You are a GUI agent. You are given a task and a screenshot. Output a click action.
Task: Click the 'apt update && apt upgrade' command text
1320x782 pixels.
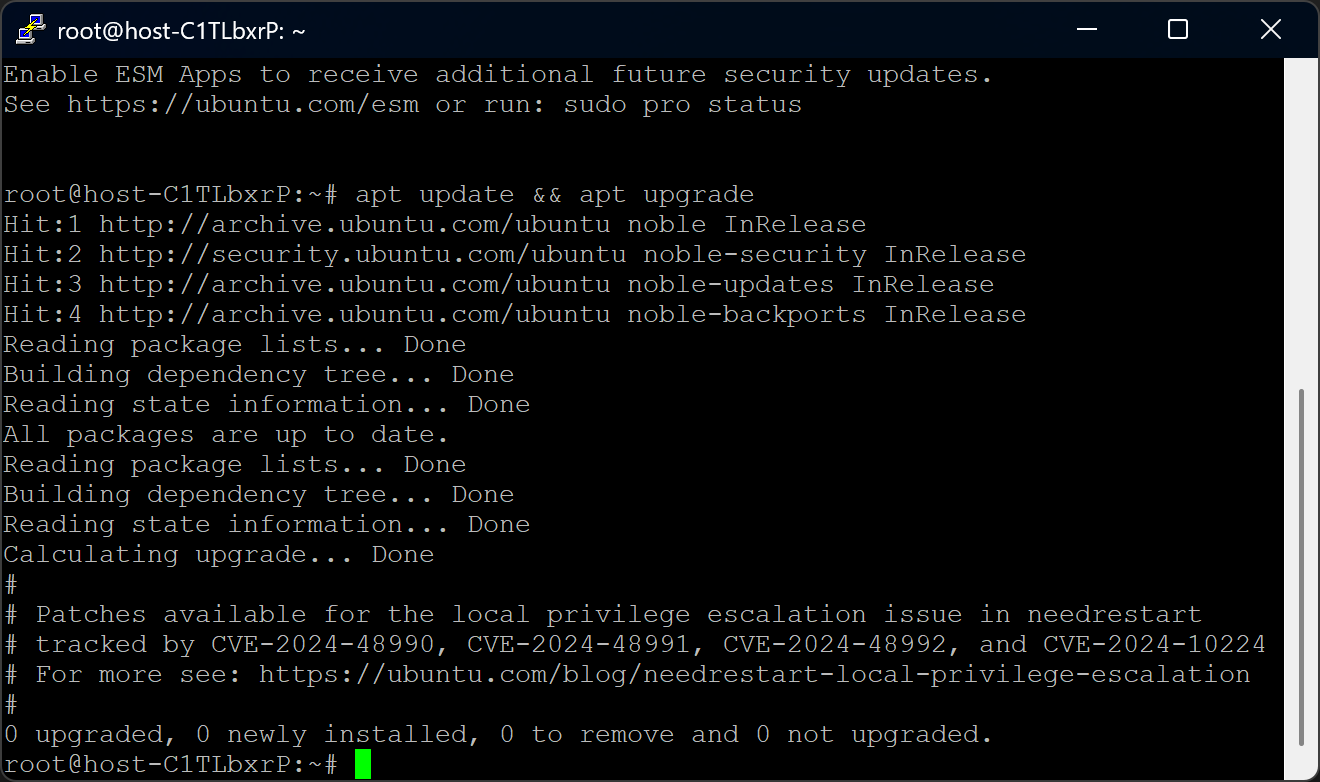554,194
